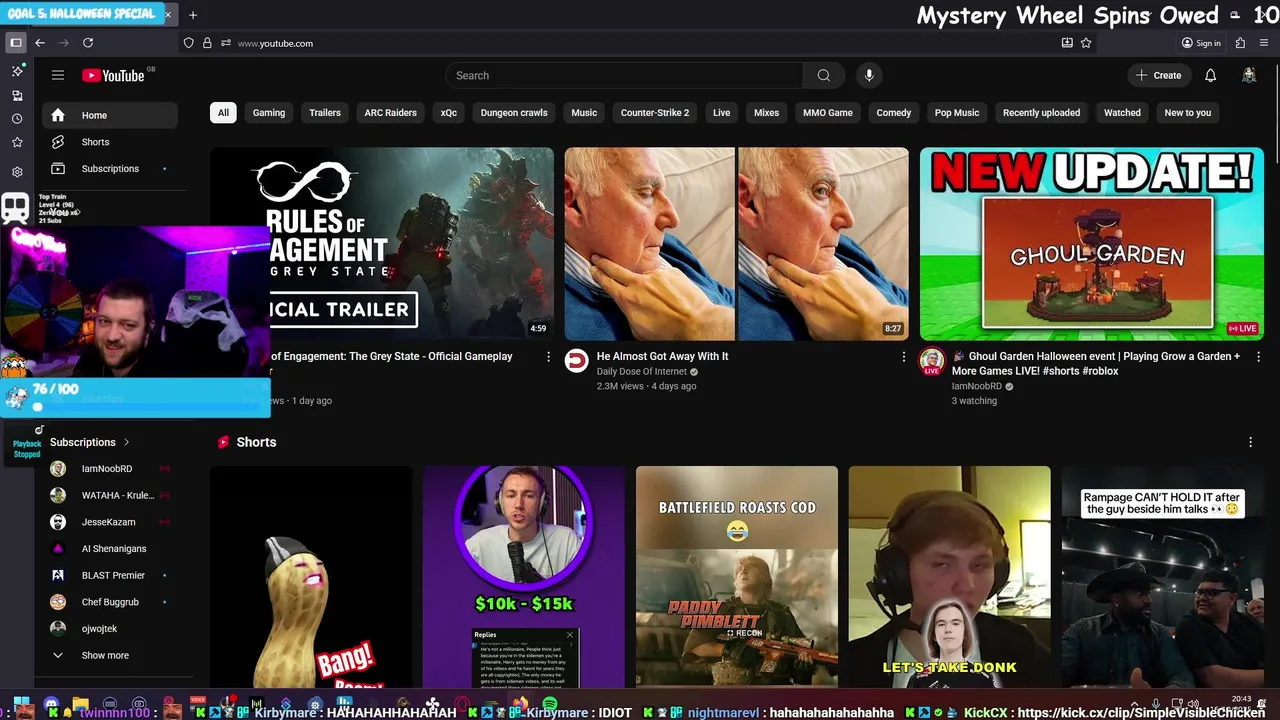Select the Dungeon crawls chip
Image resolution: width=1280 pixels, height=720 pixels.
[514, 113]
